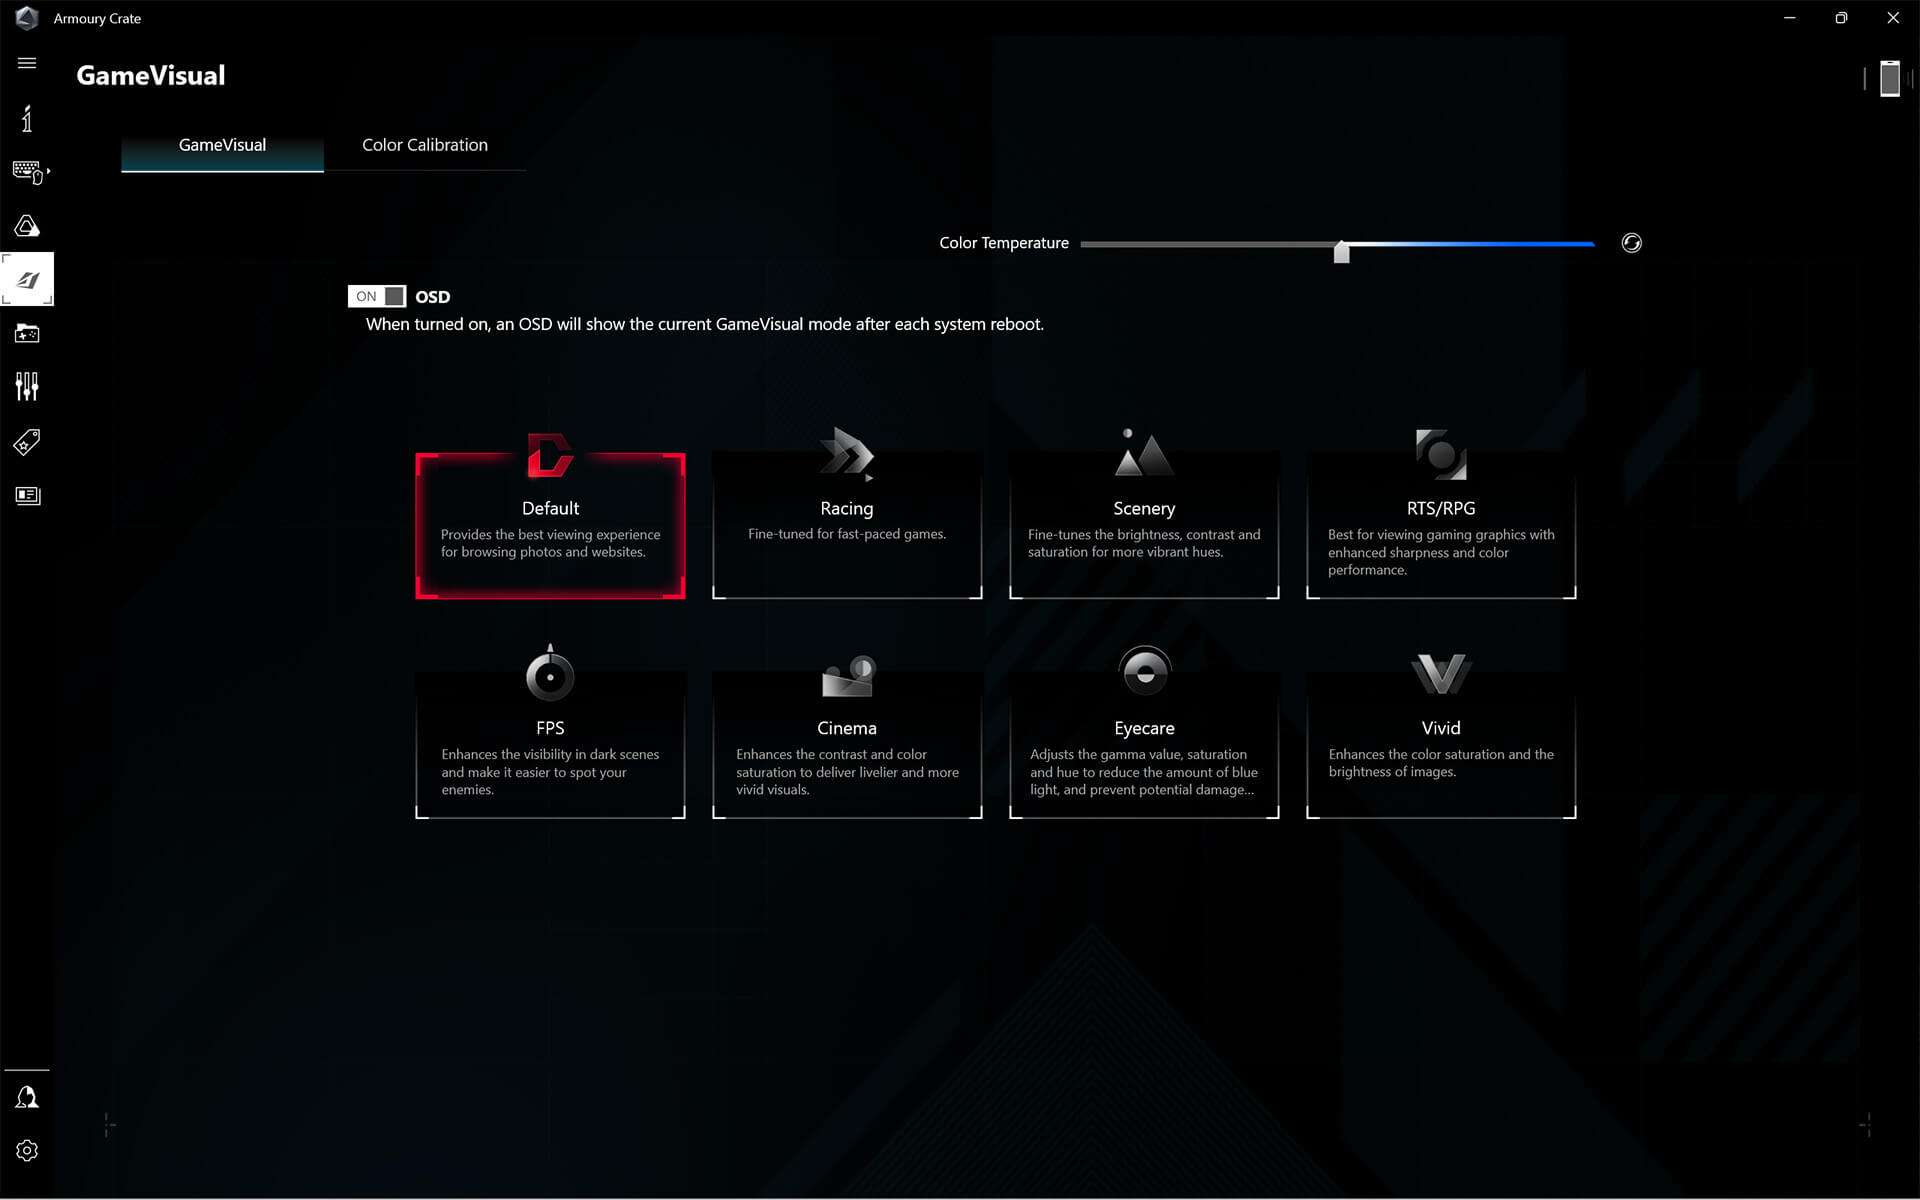Viewport: 1920px width, 1200px height.
Task: Switch to the GameVisual tab
Action: pos(223,144)
